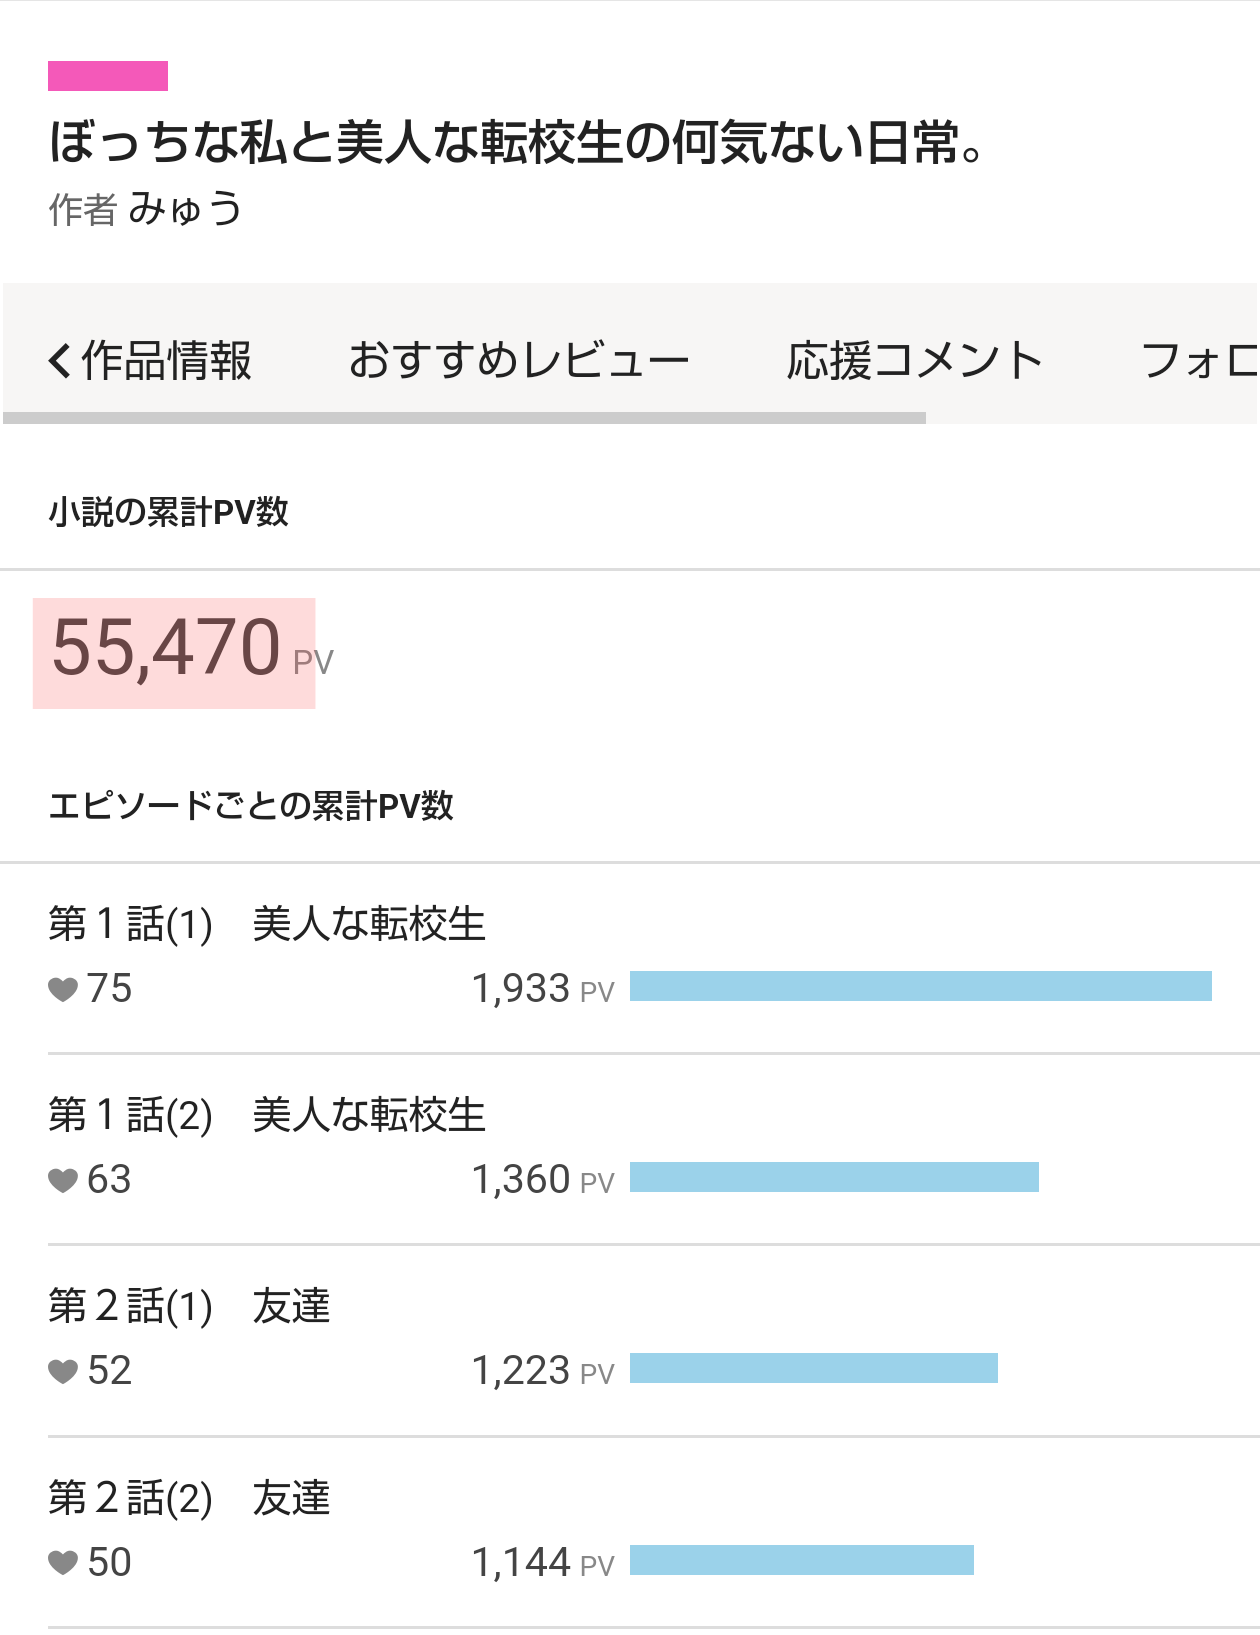Click the highlighted 55,470 PV total
Screen dimensions: 1260x1635
(x=174, y=652)
